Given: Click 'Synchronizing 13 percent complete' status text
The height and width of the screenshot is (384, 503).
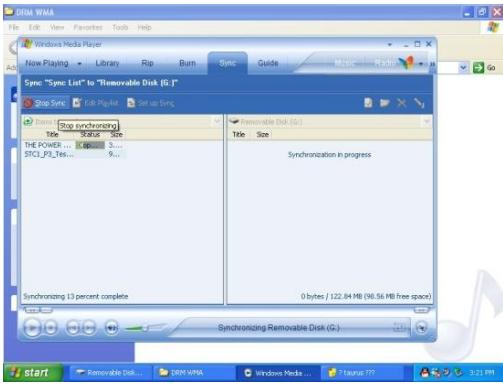Looking at the screenshot, I should pos(76,296).
